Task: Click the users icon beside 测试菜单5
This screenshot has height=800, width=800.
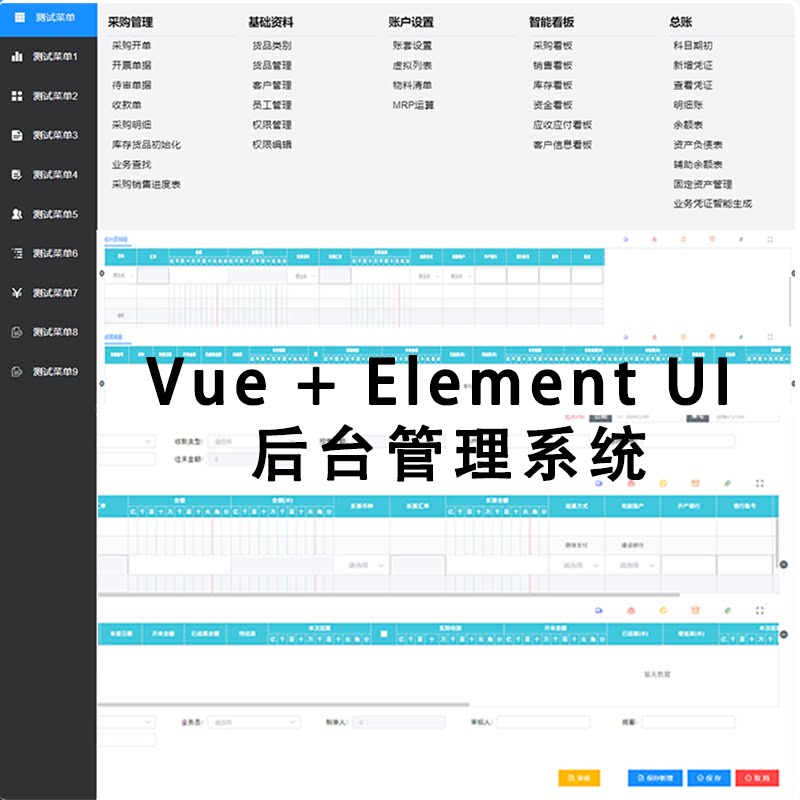Action: point(17,214)
